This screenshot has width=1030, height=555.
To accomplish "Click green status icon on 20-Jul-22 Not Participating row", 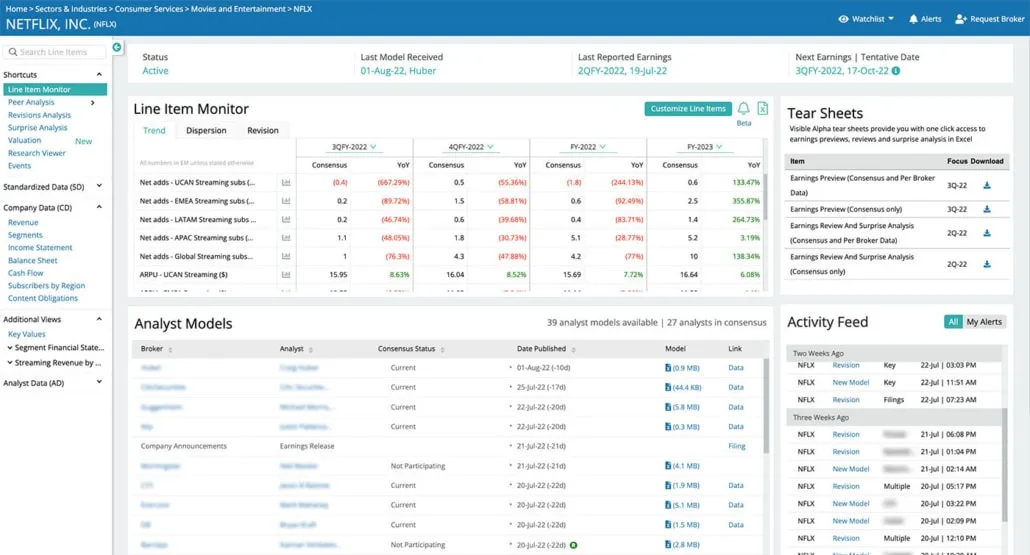I will click(x=573, y=545).
